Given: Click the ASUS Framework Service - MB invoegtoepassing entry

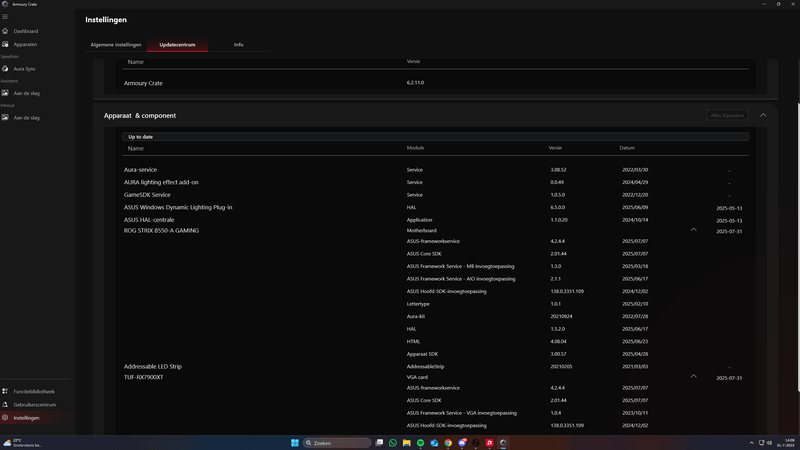Looking at the screenshot, I should 460,266.
